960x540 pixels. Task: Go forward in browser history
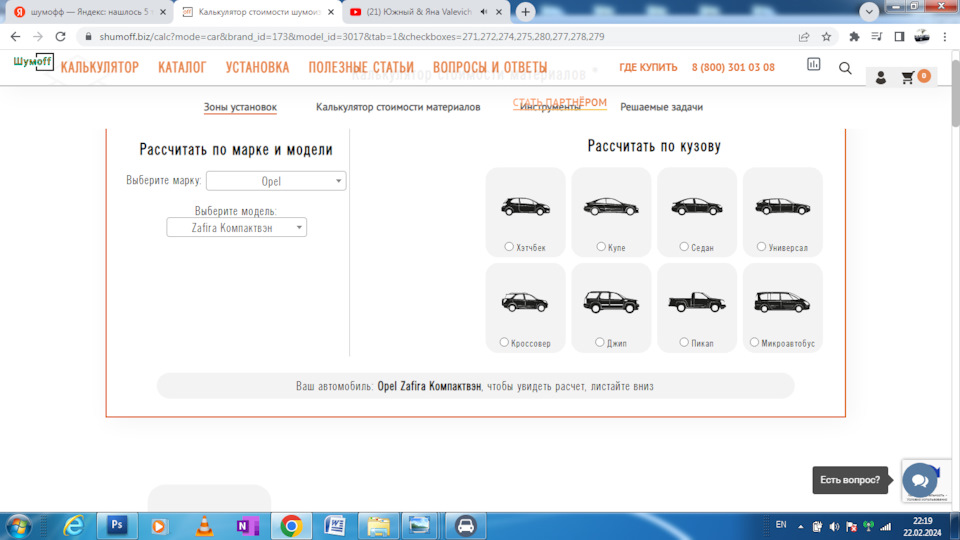pos(38,37)
